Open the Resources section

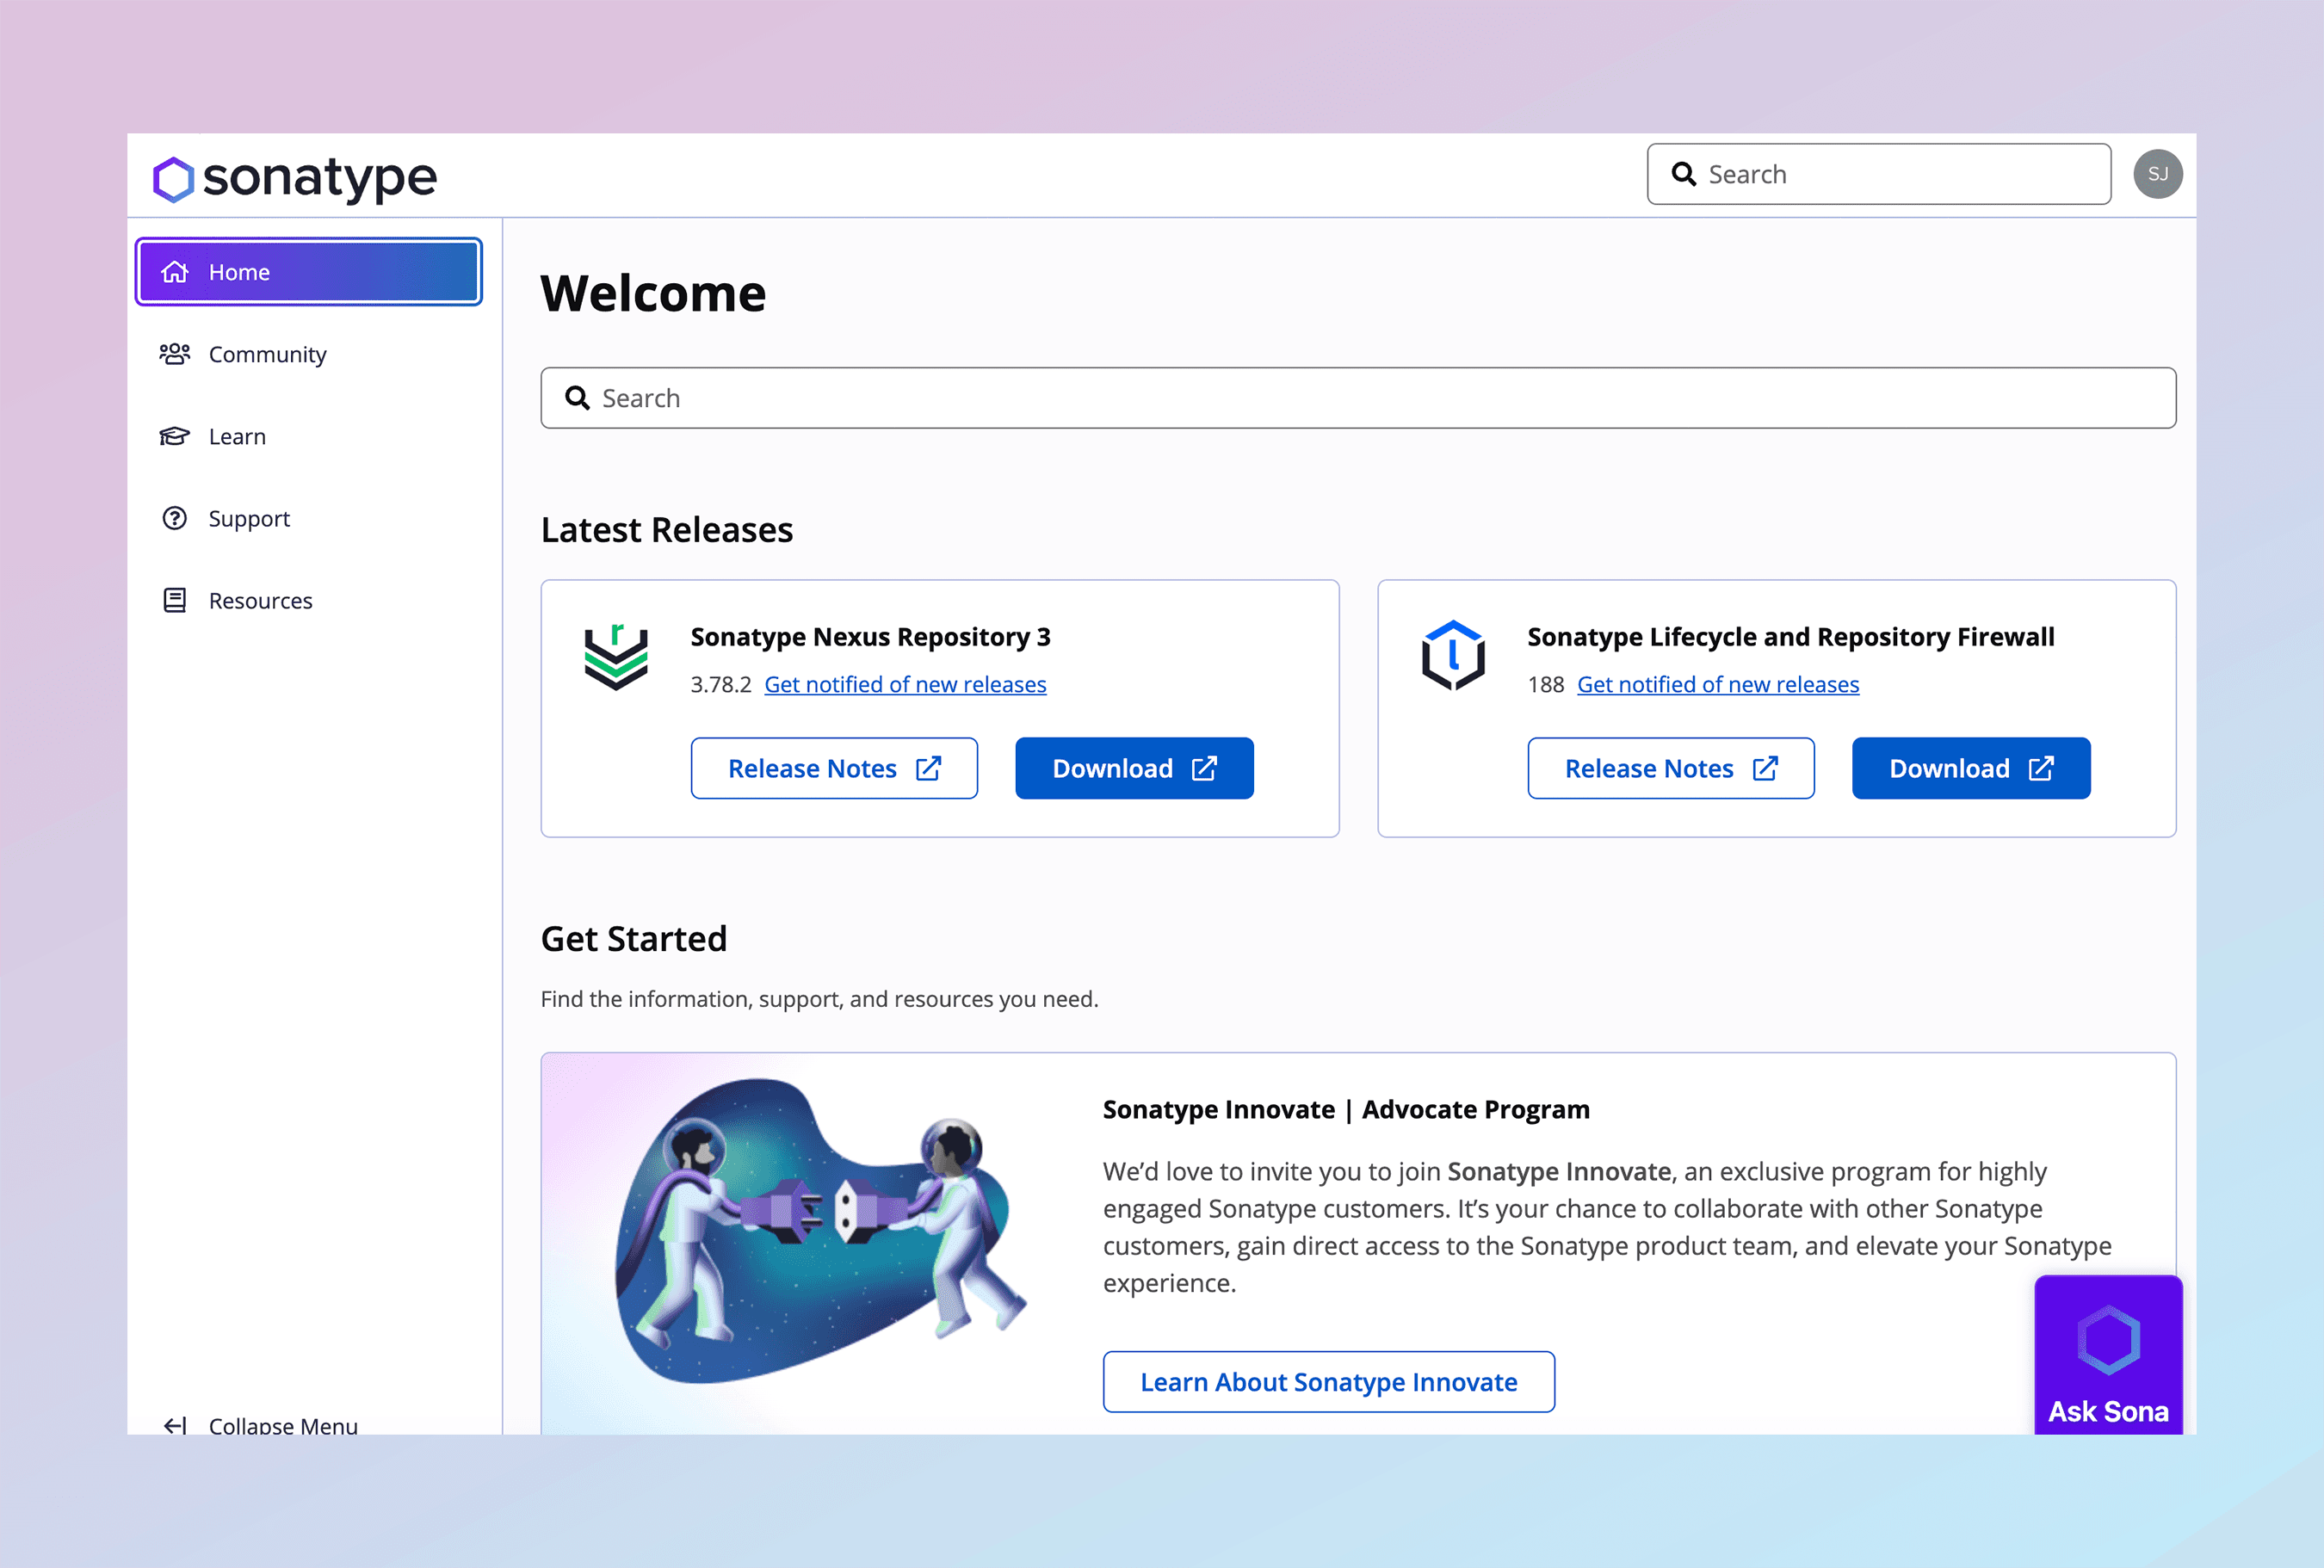point(309,600)
